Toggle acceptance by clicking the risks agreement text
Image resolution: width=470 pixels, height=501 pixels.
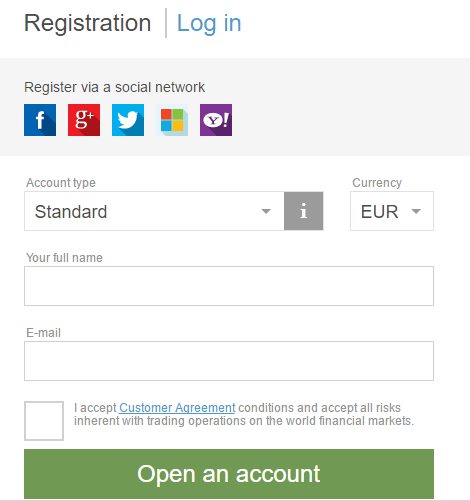tap(244, 414)
